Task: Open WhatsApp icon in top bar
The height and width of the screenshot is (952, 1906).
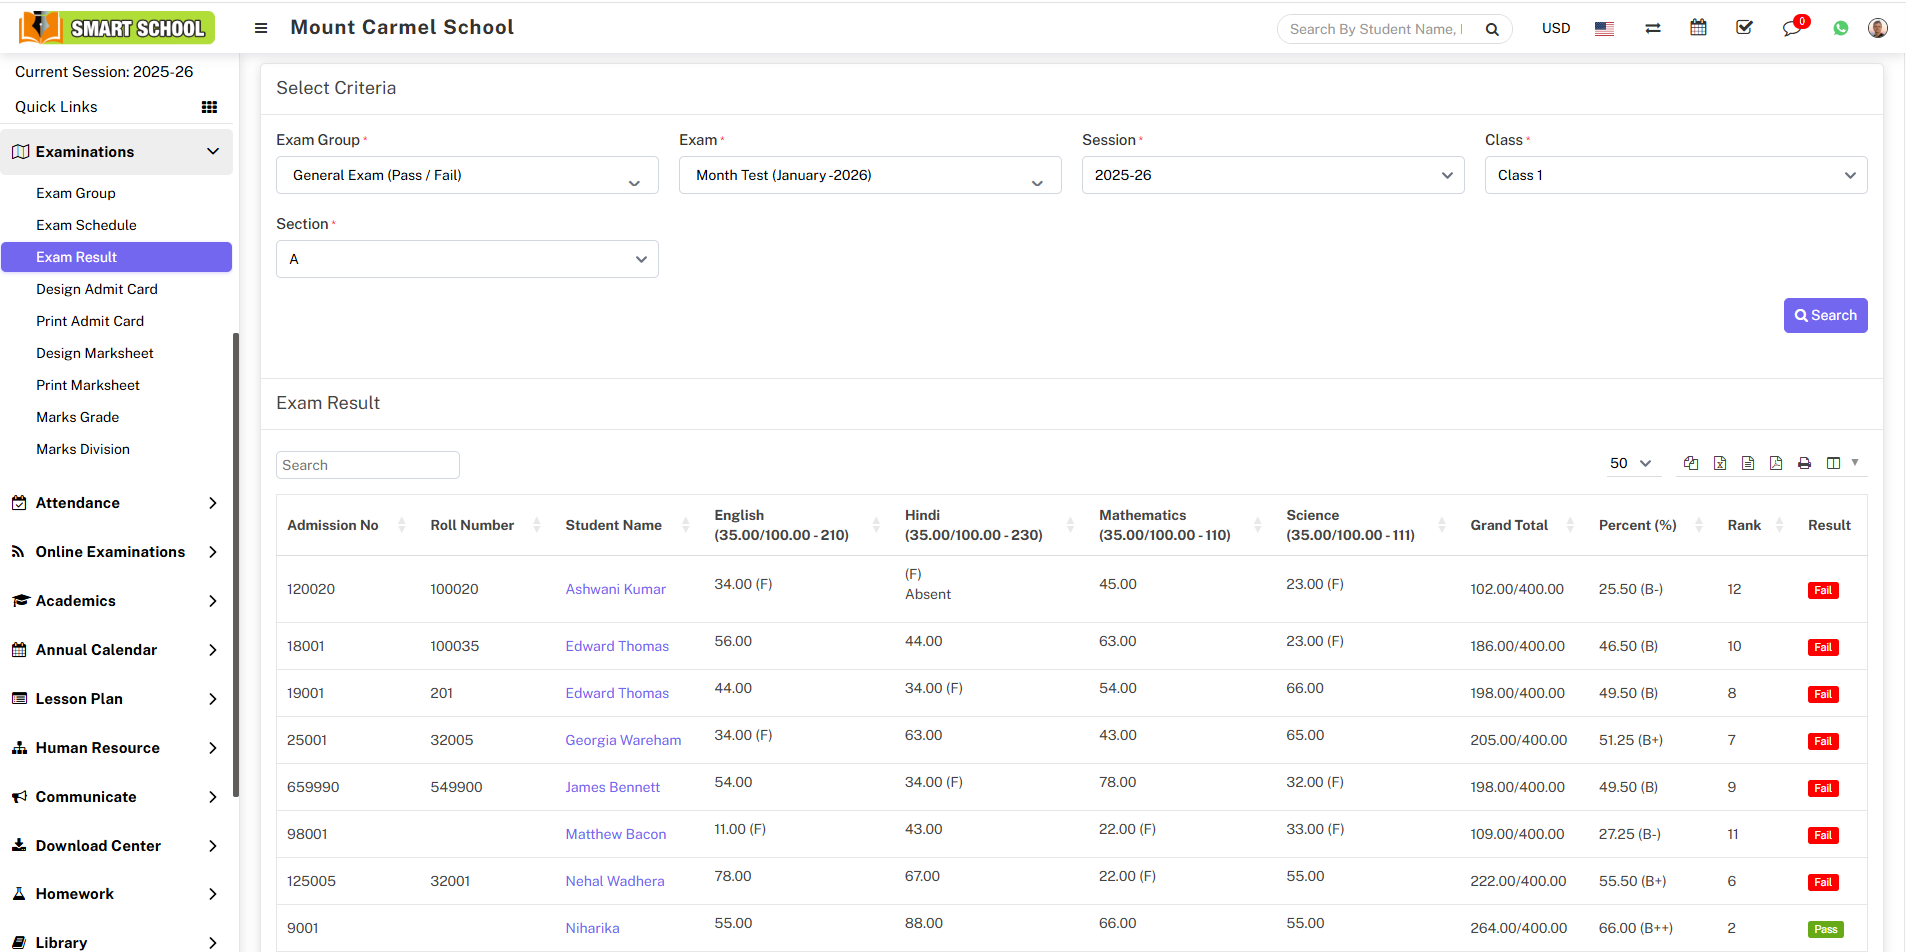Action: tap(1840, 28)
